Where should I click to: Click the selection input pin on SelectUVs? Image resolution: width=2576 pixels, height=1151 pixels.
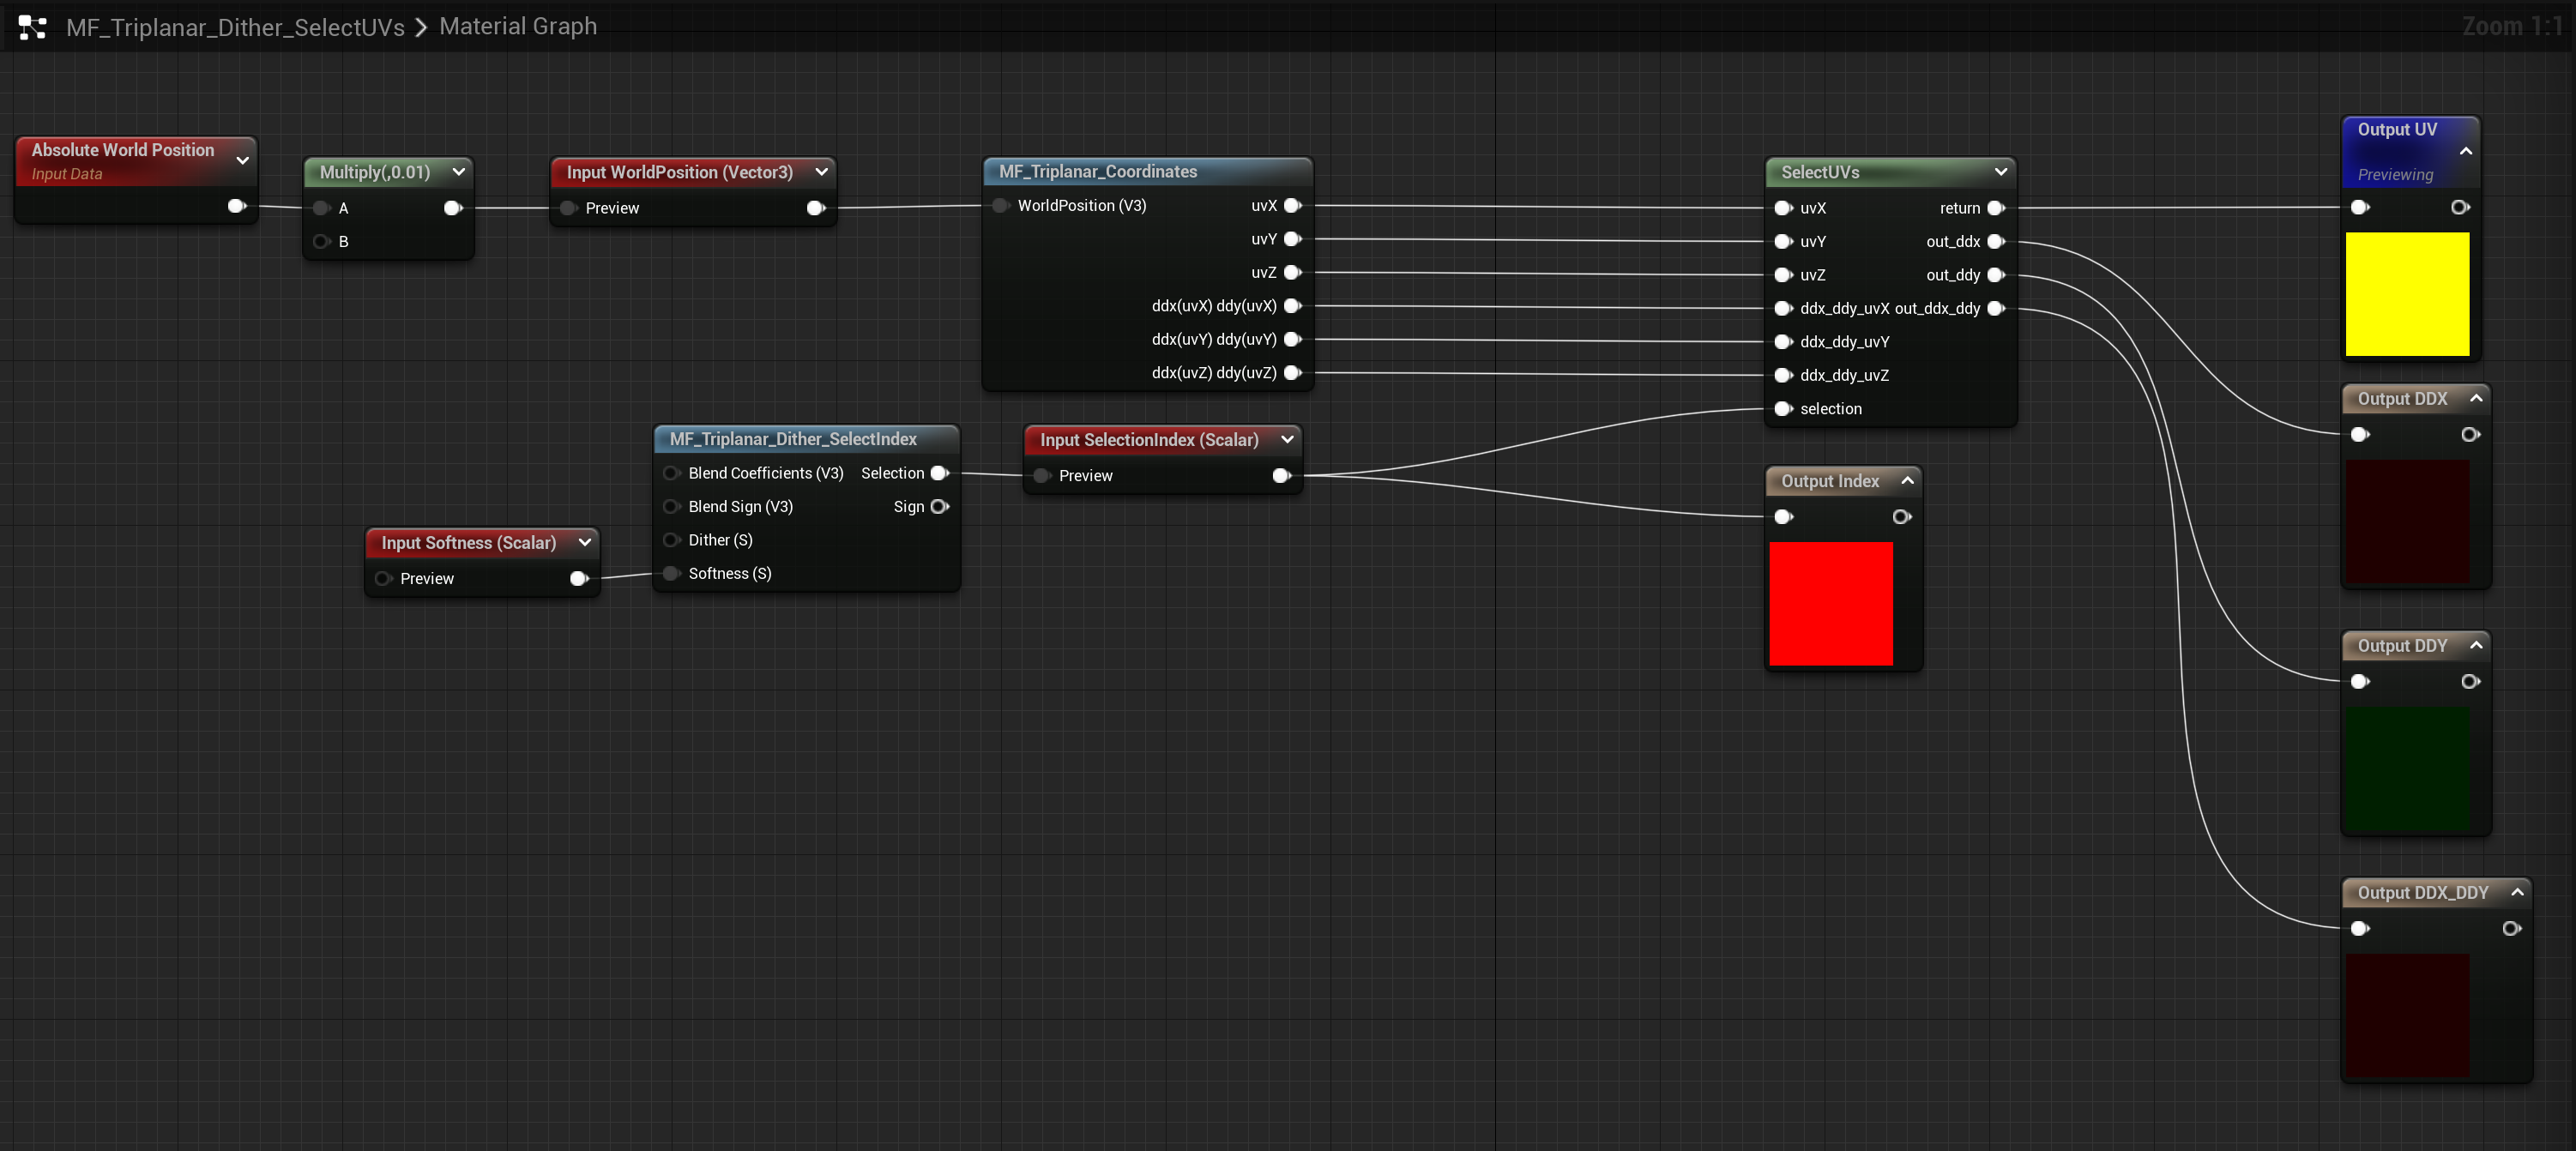point(1784,409)
